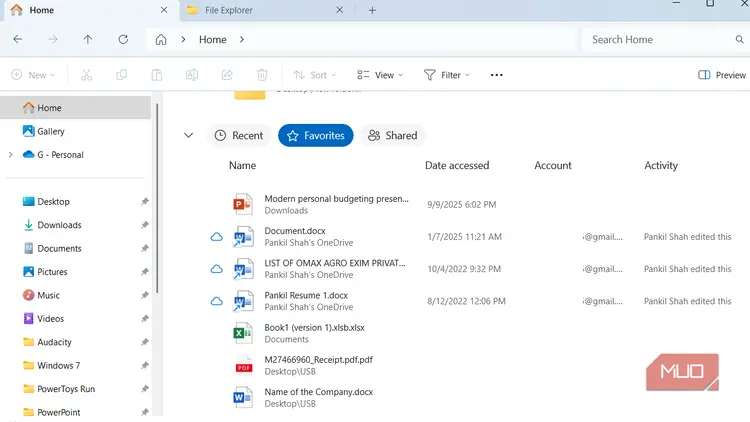Click the Back navigation arrow
The width and height of the screenshot is (750, 422).
coord(18,39)
